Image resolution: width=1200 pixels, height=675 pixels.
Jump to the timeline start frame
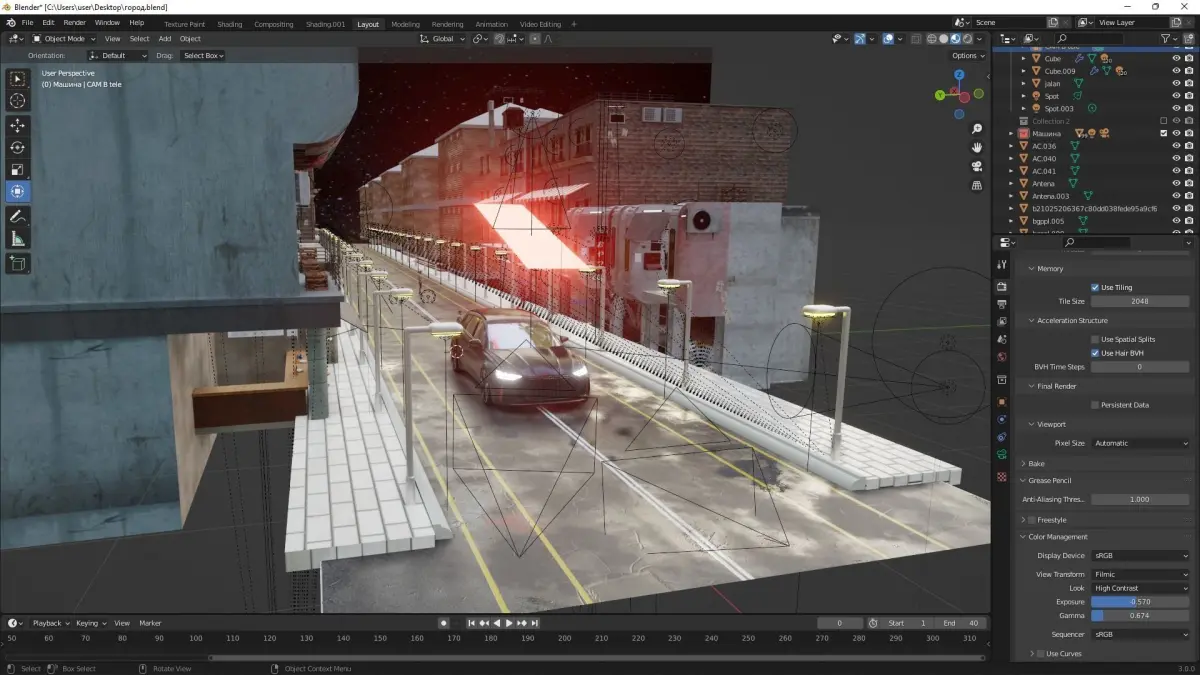click(472, 623)
